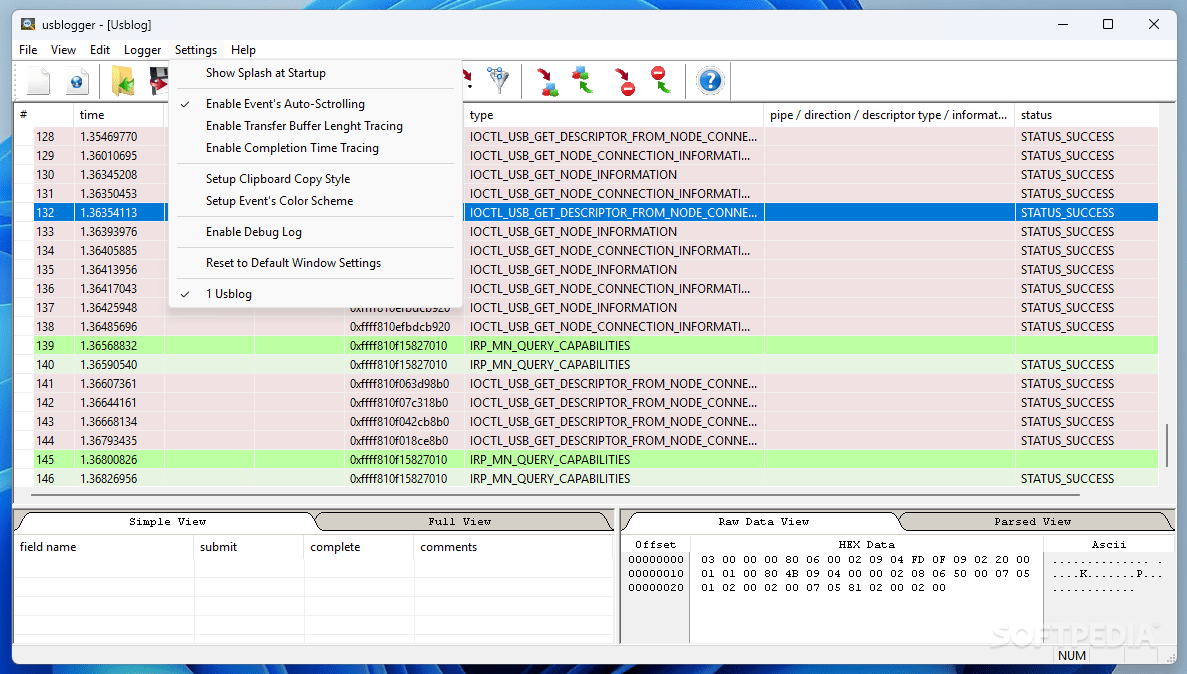Viewport: 1187px width, 674px height.
Task: Open help with the blue question mark icon
Action: [x=710, y=80]
